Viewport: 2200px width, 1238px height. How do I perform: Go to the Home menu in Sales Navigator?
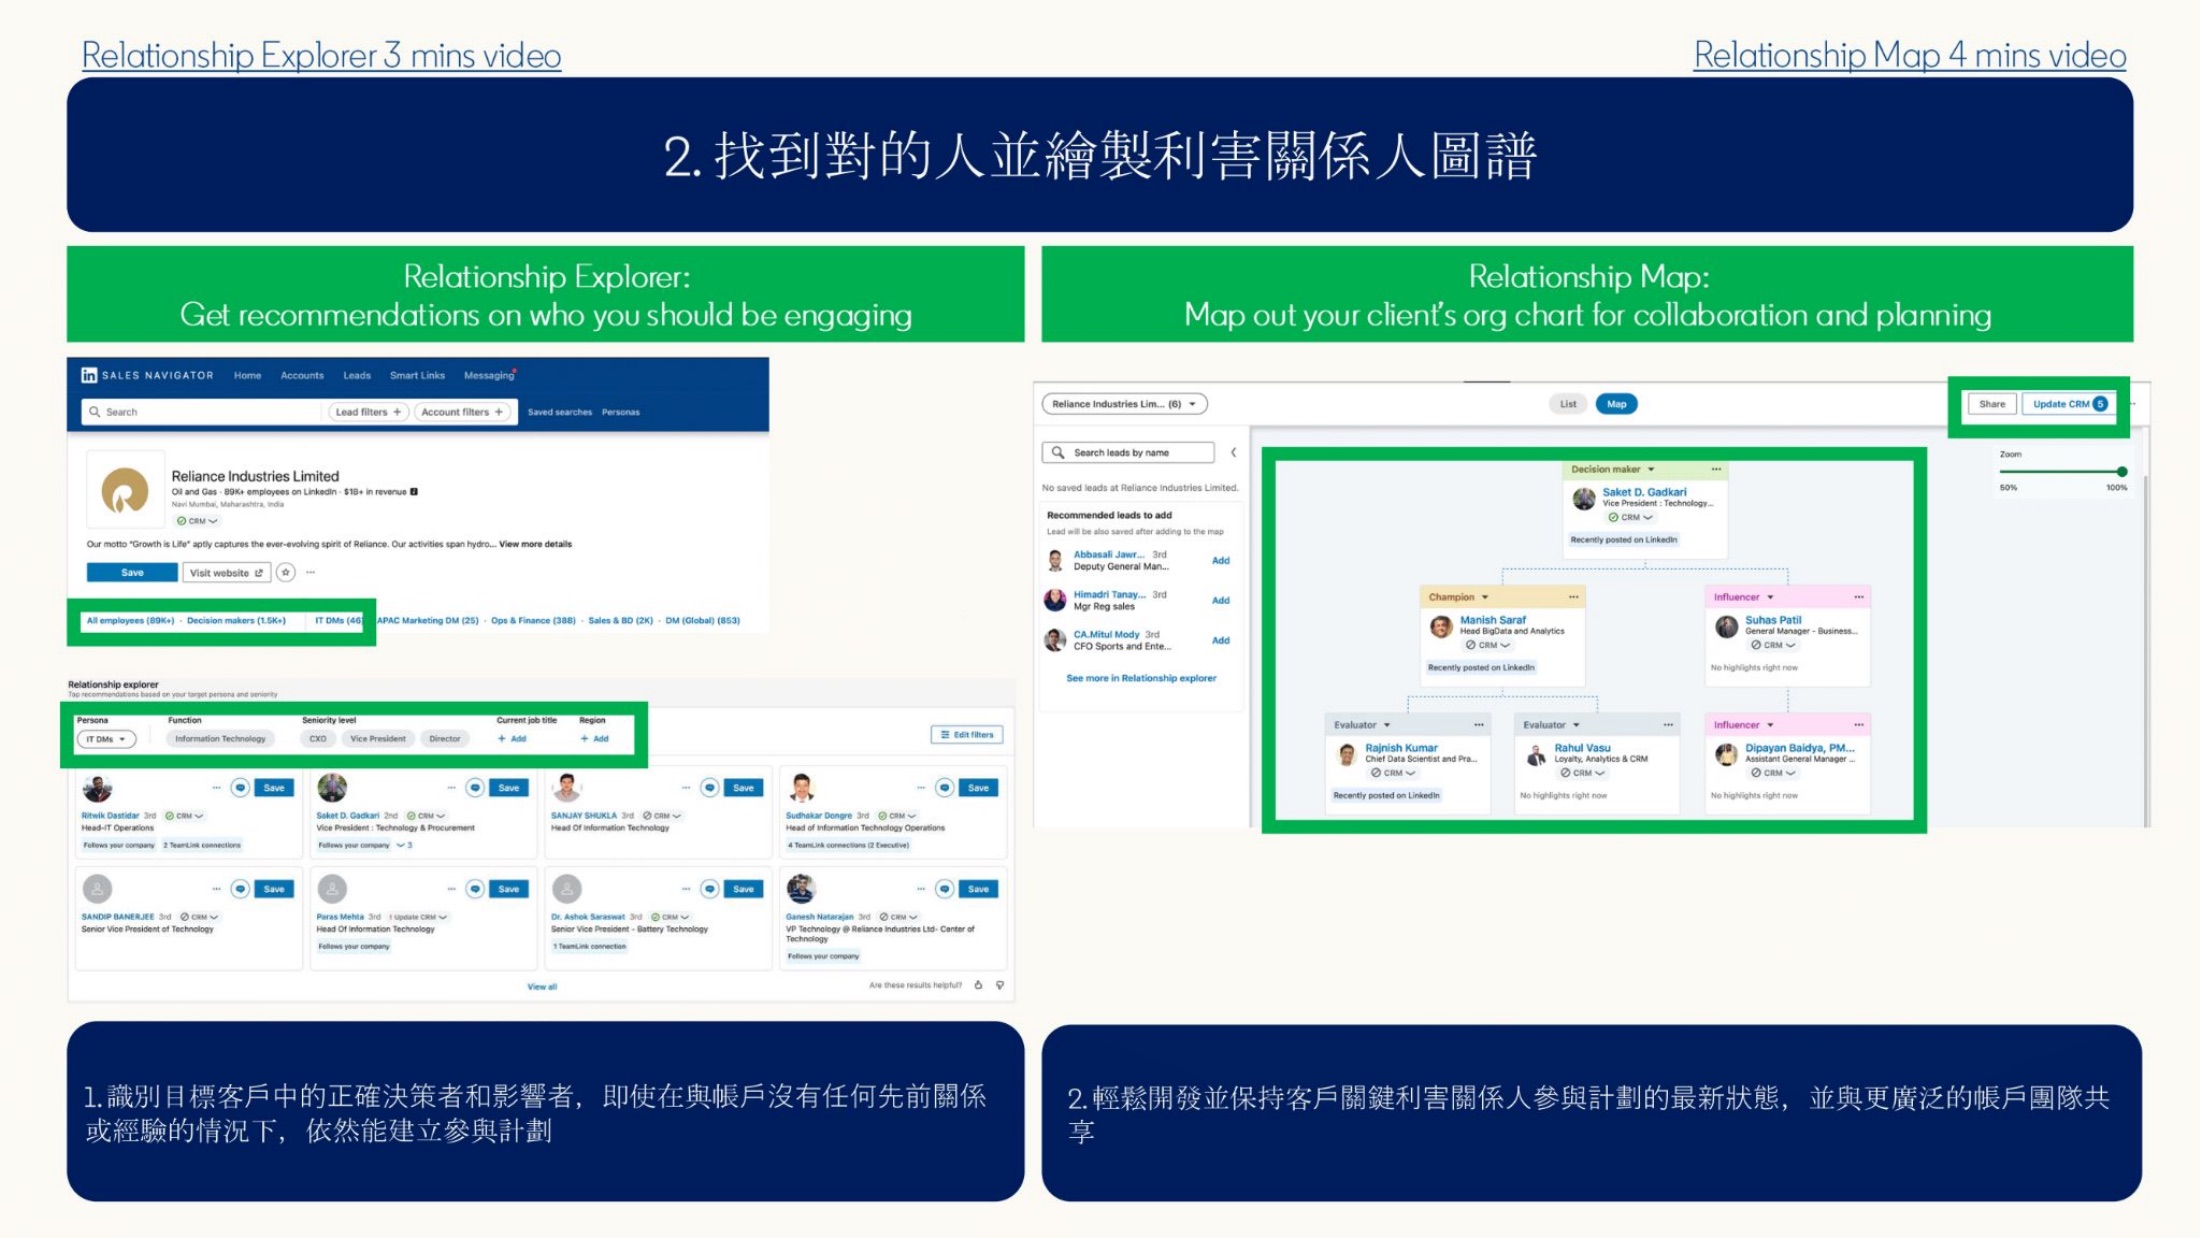click(247, 376)
